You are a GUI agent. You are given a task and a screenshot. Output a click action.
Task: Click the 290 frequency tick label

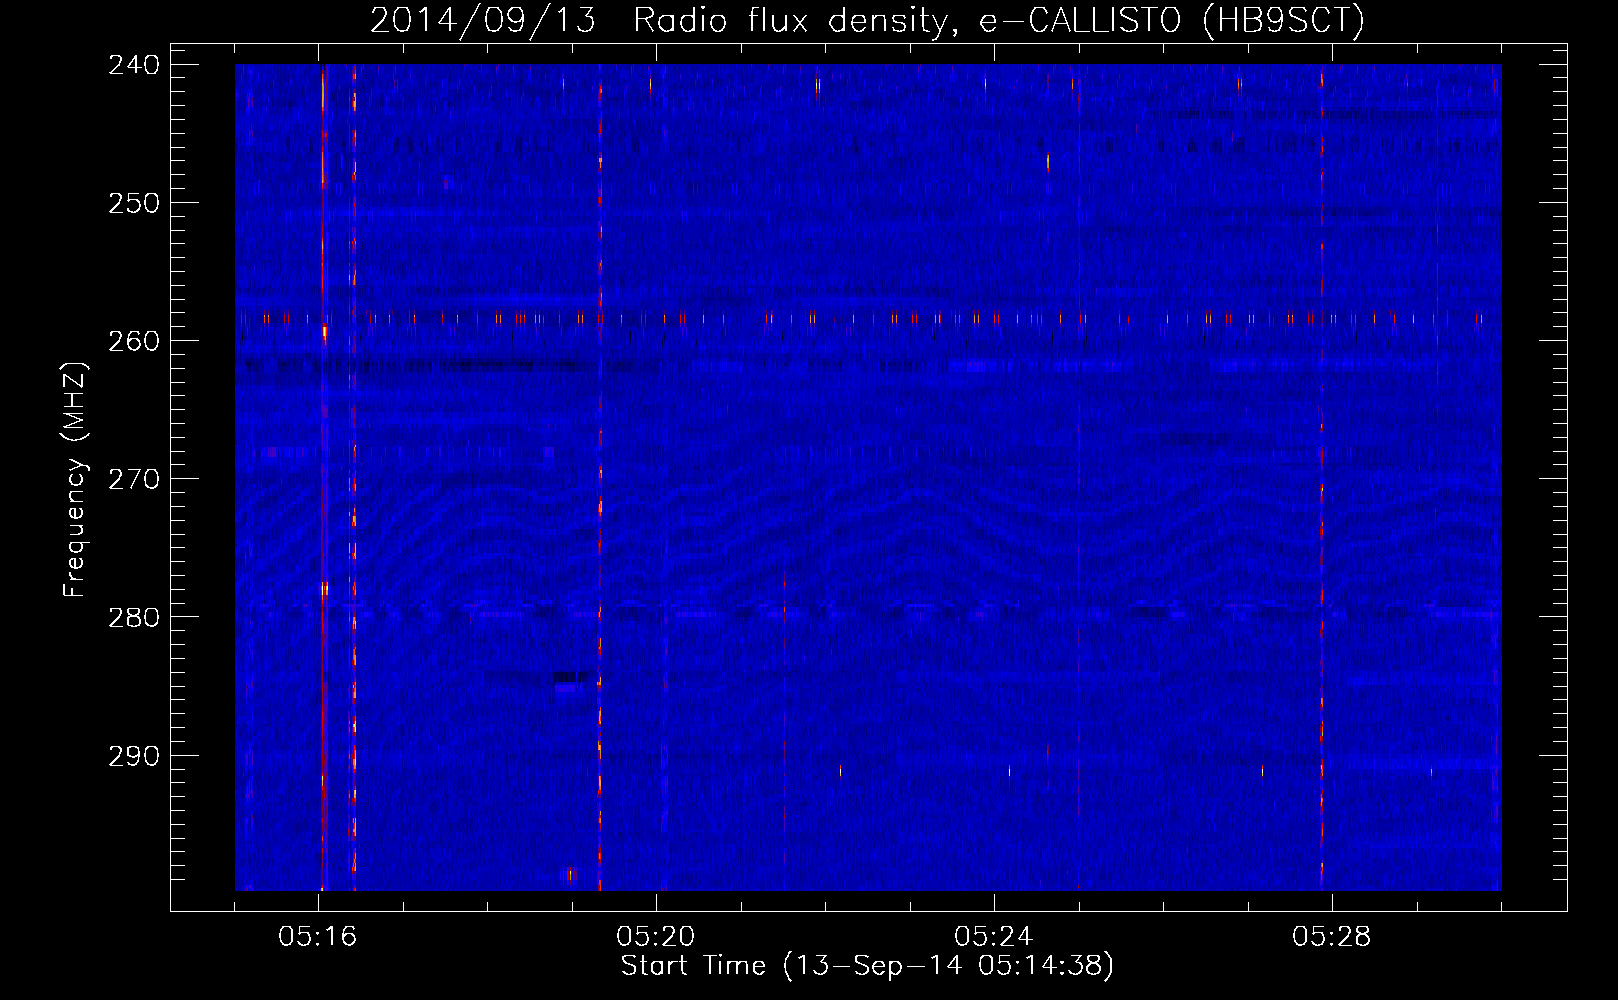[134, 756]
